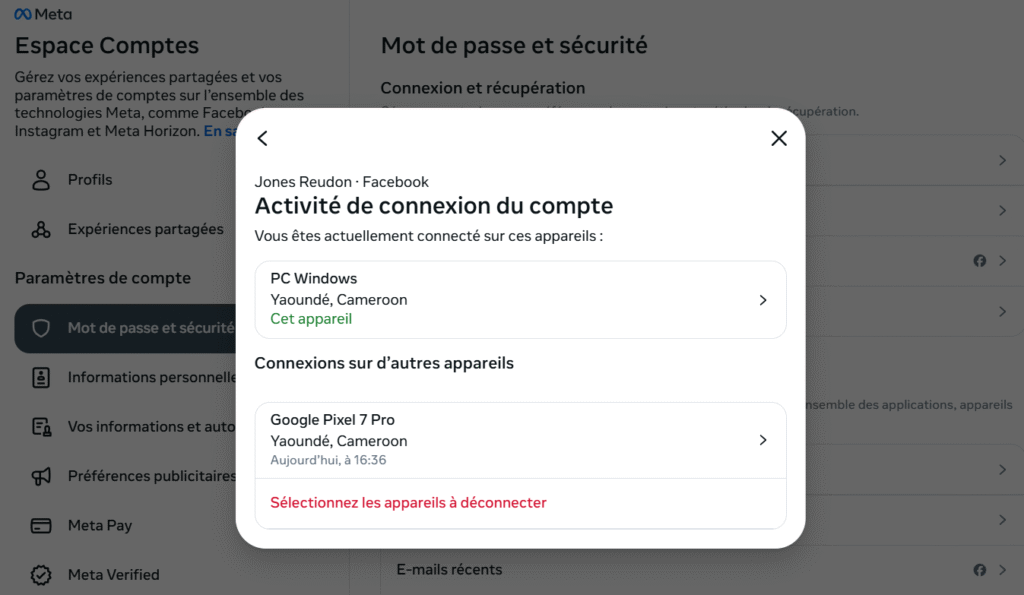Viewport: 1024px width, 595px height.
Task: Expand Google Pixel 7 Pro chevron
Action: (x=763, y=440)
